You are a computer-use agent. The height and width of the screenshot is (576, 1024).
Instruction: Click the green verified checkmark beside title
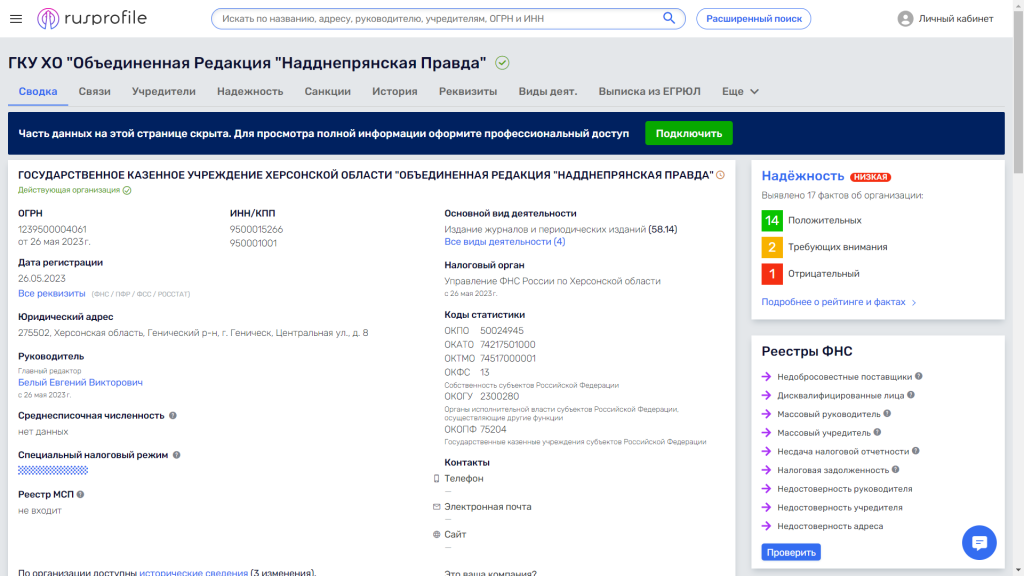click(x=502, y=63)
